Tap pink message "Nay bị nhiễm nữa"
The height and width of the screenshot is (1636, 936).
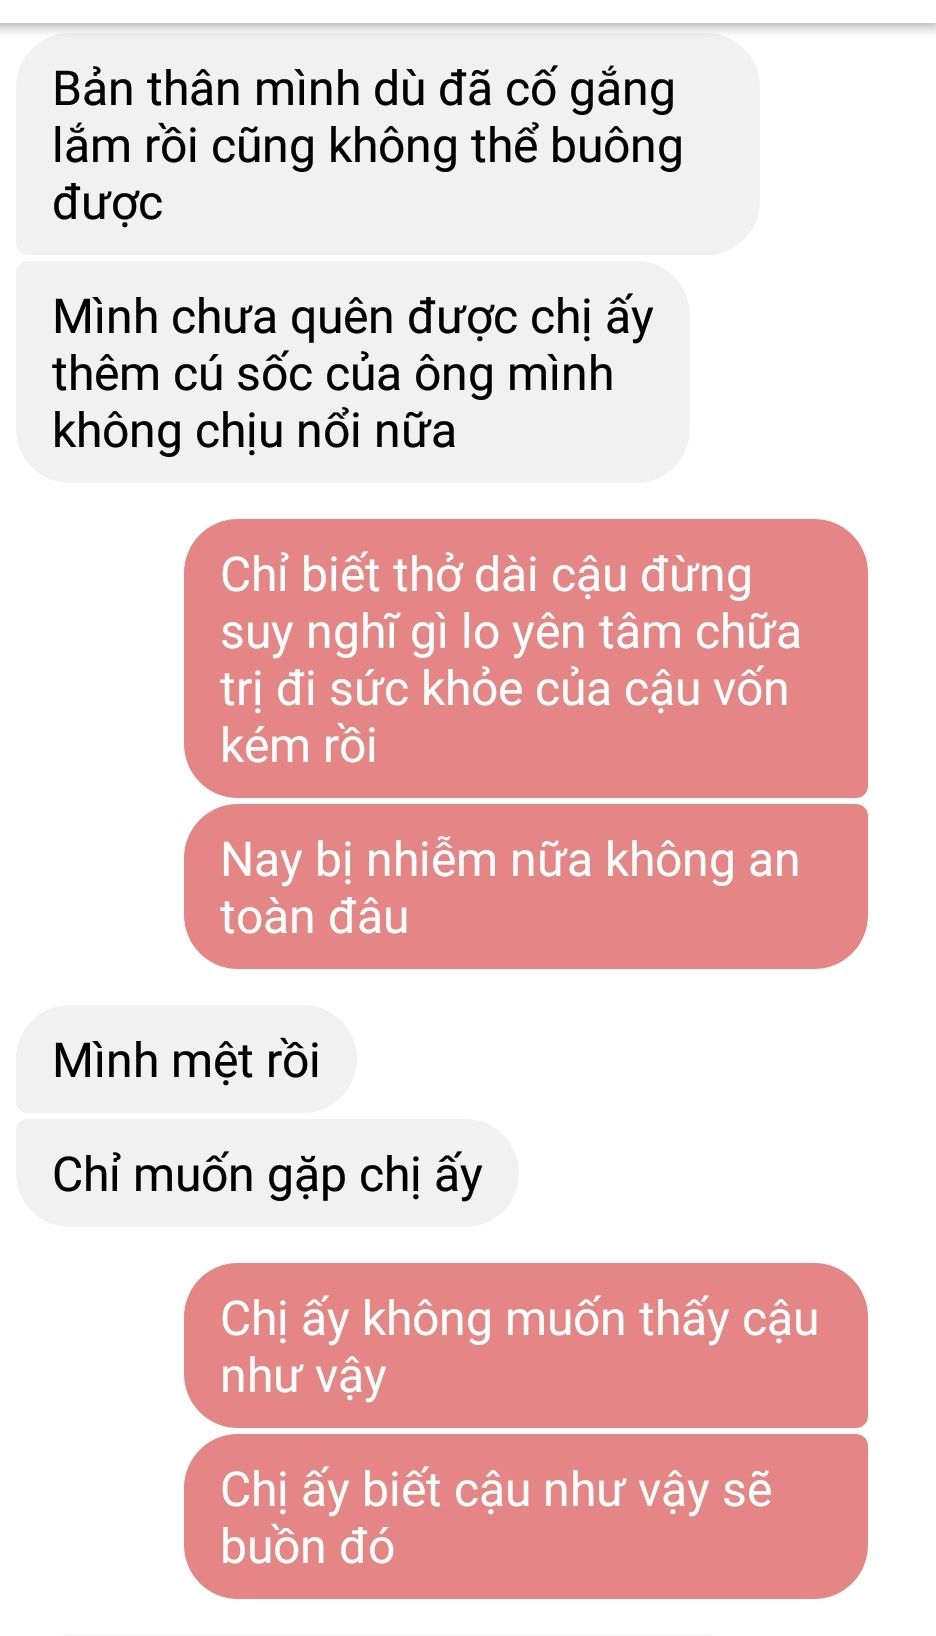pos(526,886)
